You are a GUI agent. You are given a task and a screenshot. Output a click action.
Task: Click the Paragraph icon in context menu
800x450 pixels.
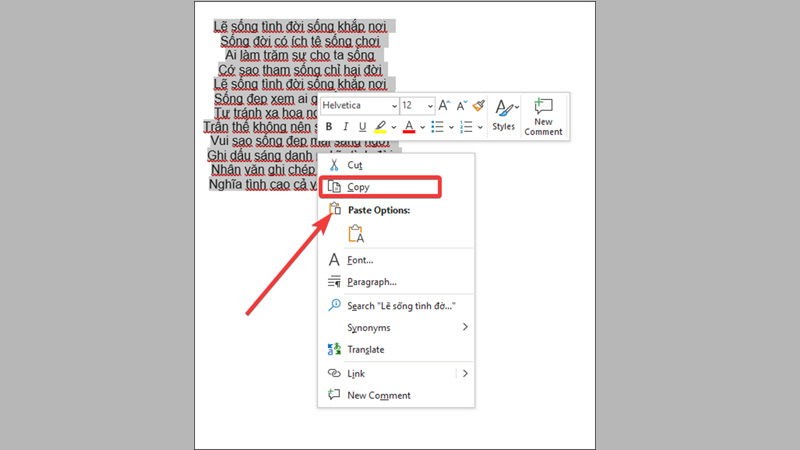click(334, 282)
